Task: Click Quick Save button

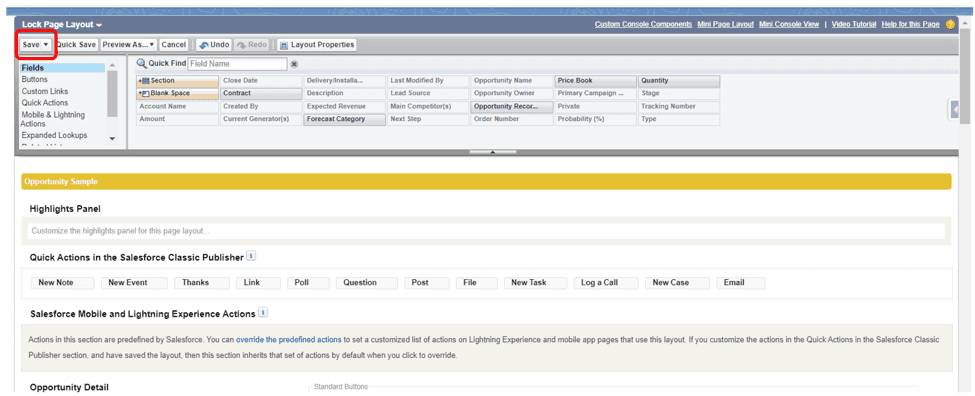Action: point(76,45)
